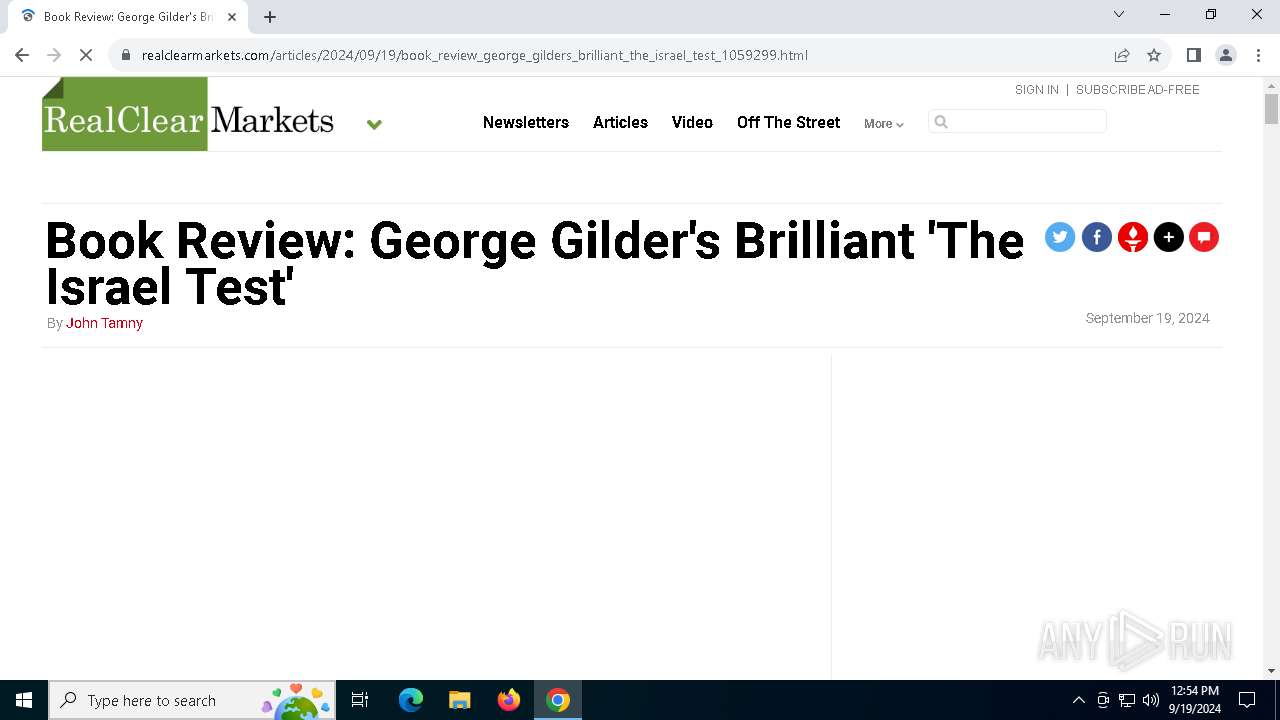This screenshot has width=1280, height=720.
Task: Open the notification center
Action: pyautogui.click(x=1247, y=700)
